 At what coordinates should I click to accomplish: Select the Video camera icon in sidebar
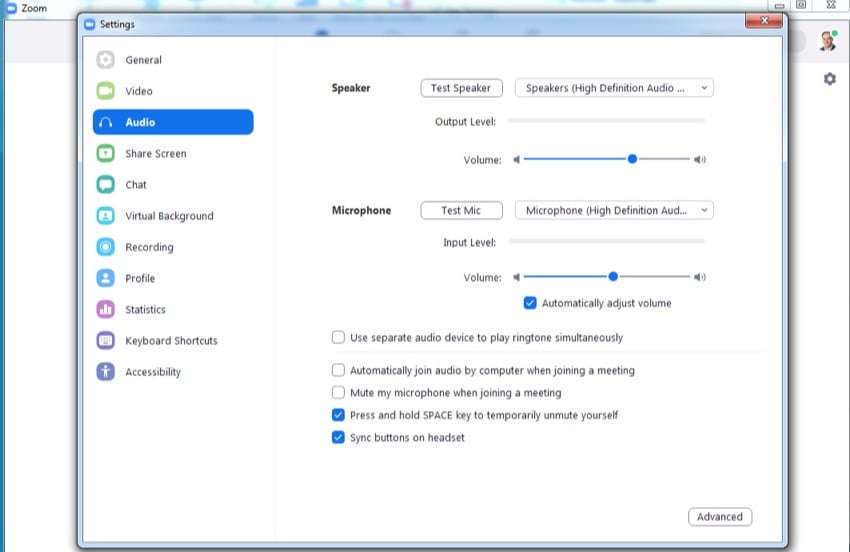106,91
